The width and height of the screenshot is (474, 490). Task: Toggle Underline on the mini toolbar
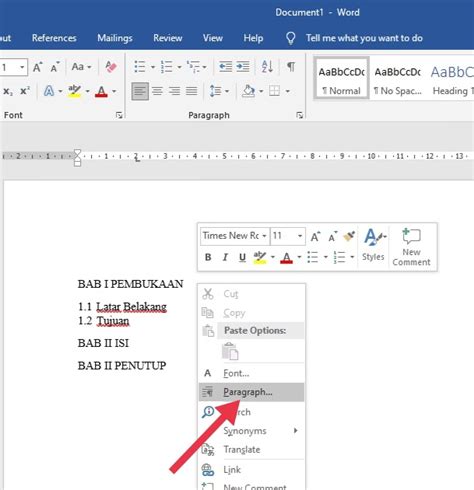pos(242,257)
